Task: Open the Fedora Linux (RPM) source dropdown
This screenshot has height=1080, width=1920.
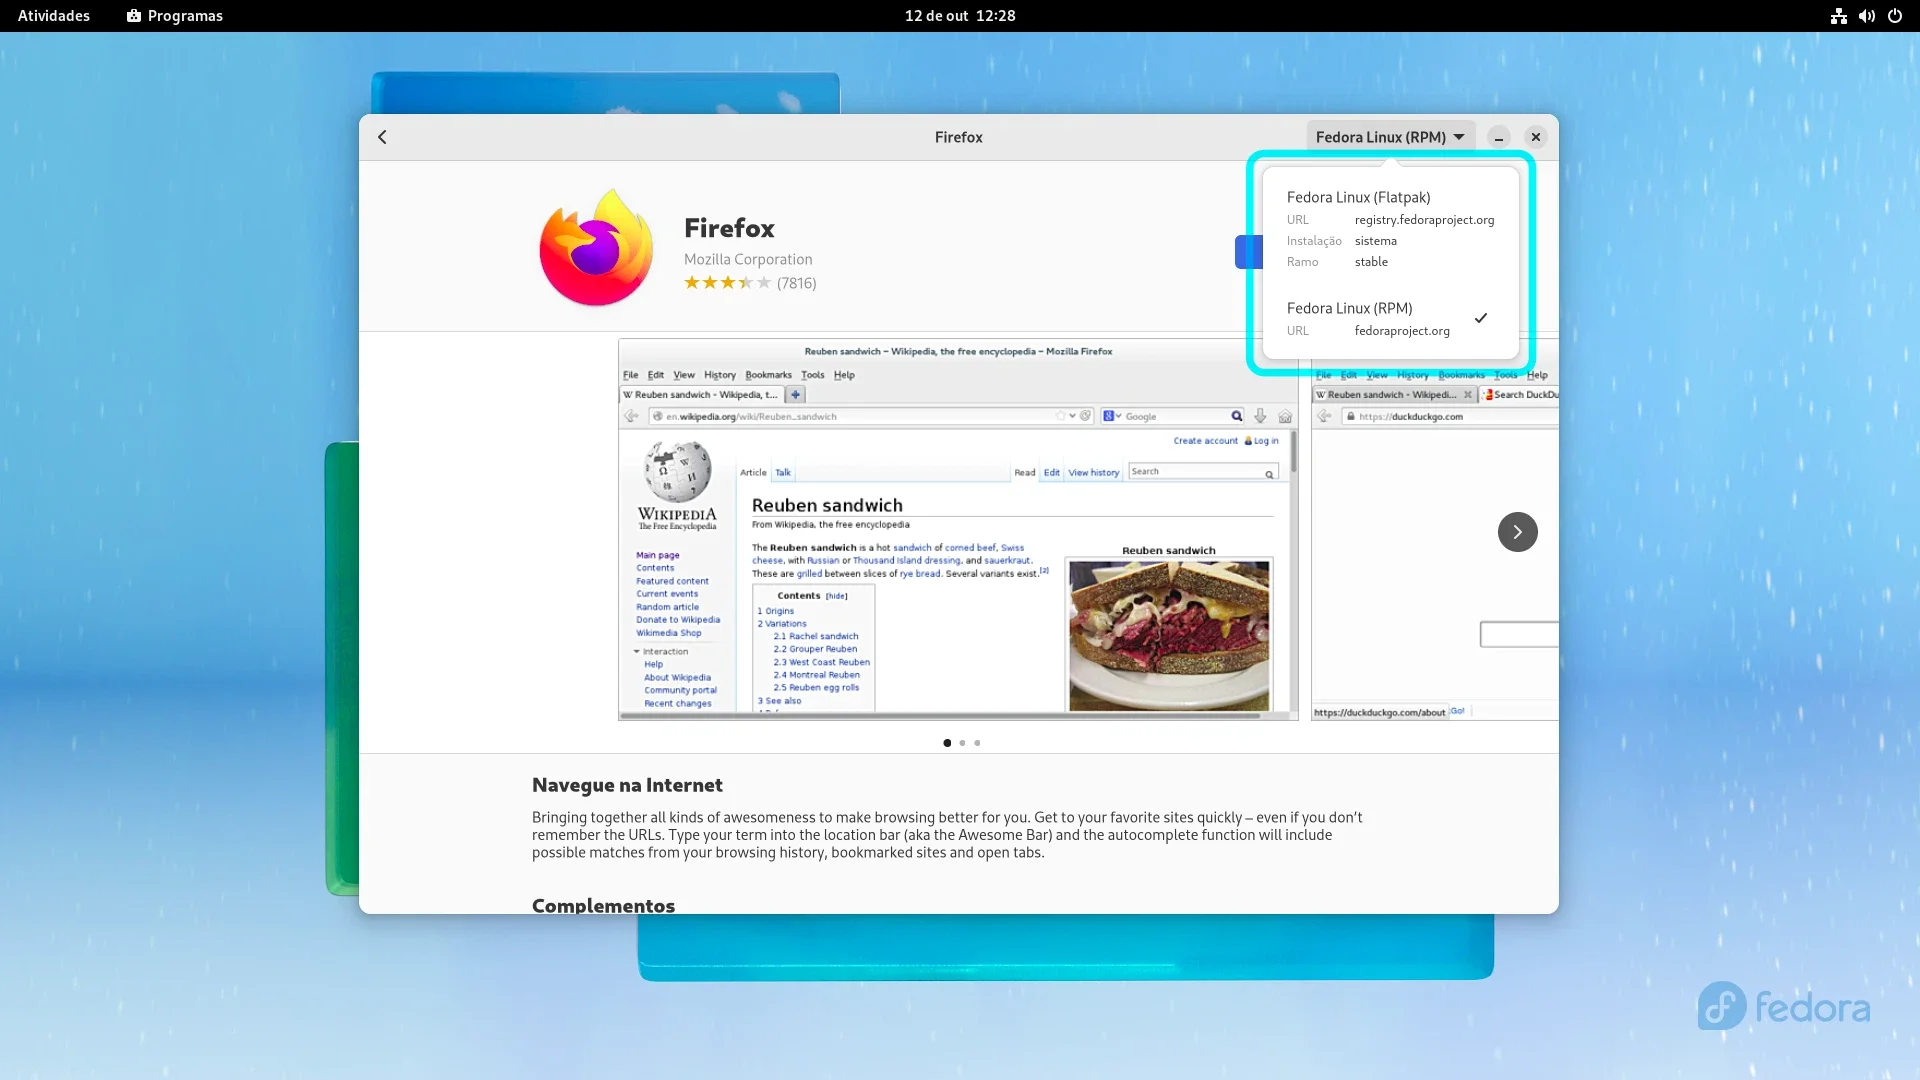Action: pyautogui.click(x=1390, y=137)
